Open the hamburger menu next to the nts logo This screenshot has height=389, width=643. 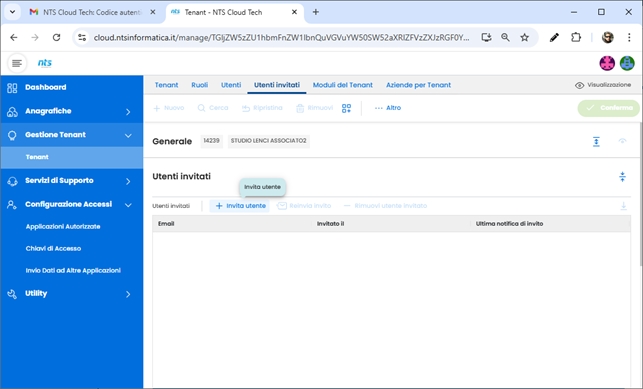(17, 63)
